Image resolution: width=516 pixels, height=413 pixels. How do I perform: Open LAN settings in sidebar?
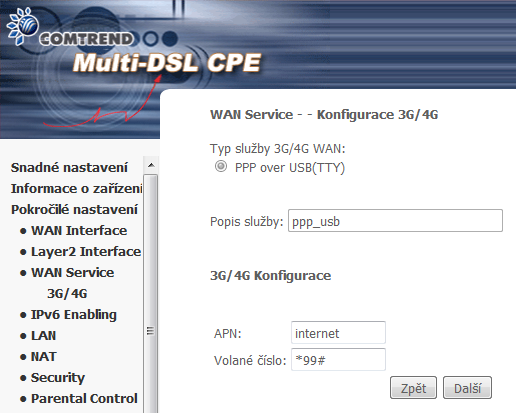(x=43, y=336)
